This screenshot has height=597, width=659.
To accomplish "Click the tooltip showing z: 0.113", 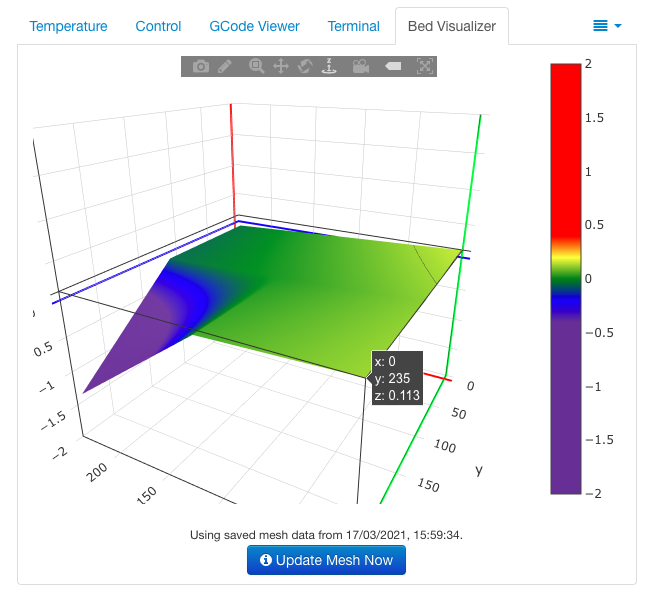I will click(x=396, y=378).
